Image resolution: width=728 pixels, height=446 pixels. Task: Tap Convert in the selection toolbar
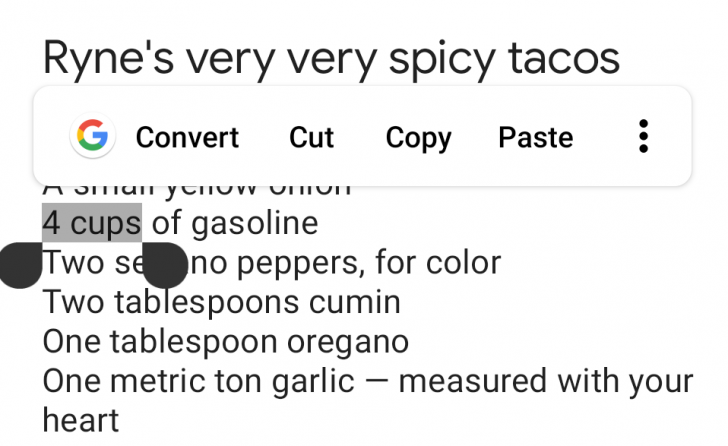(187, 137)
